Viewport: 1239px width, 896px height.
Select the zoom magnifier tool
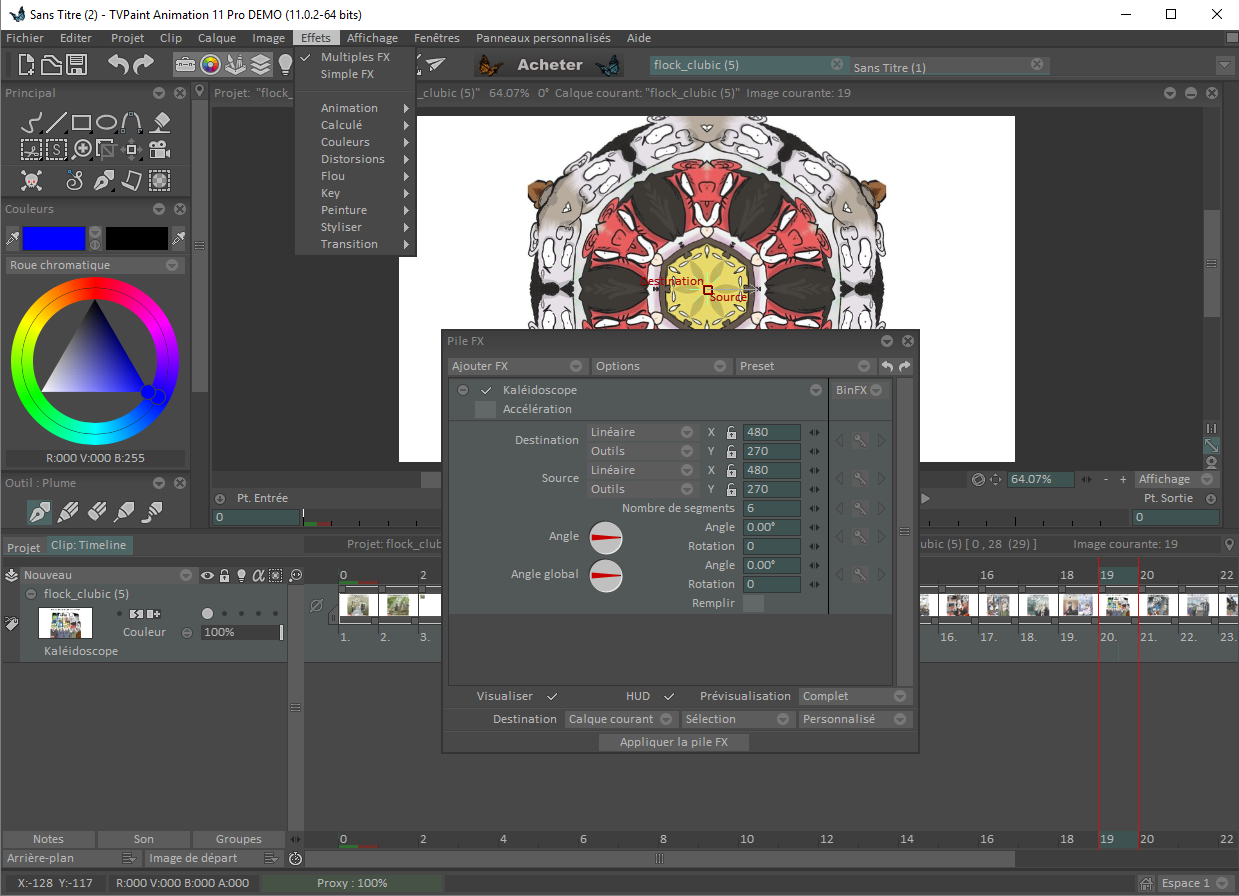tap(82, 150)
